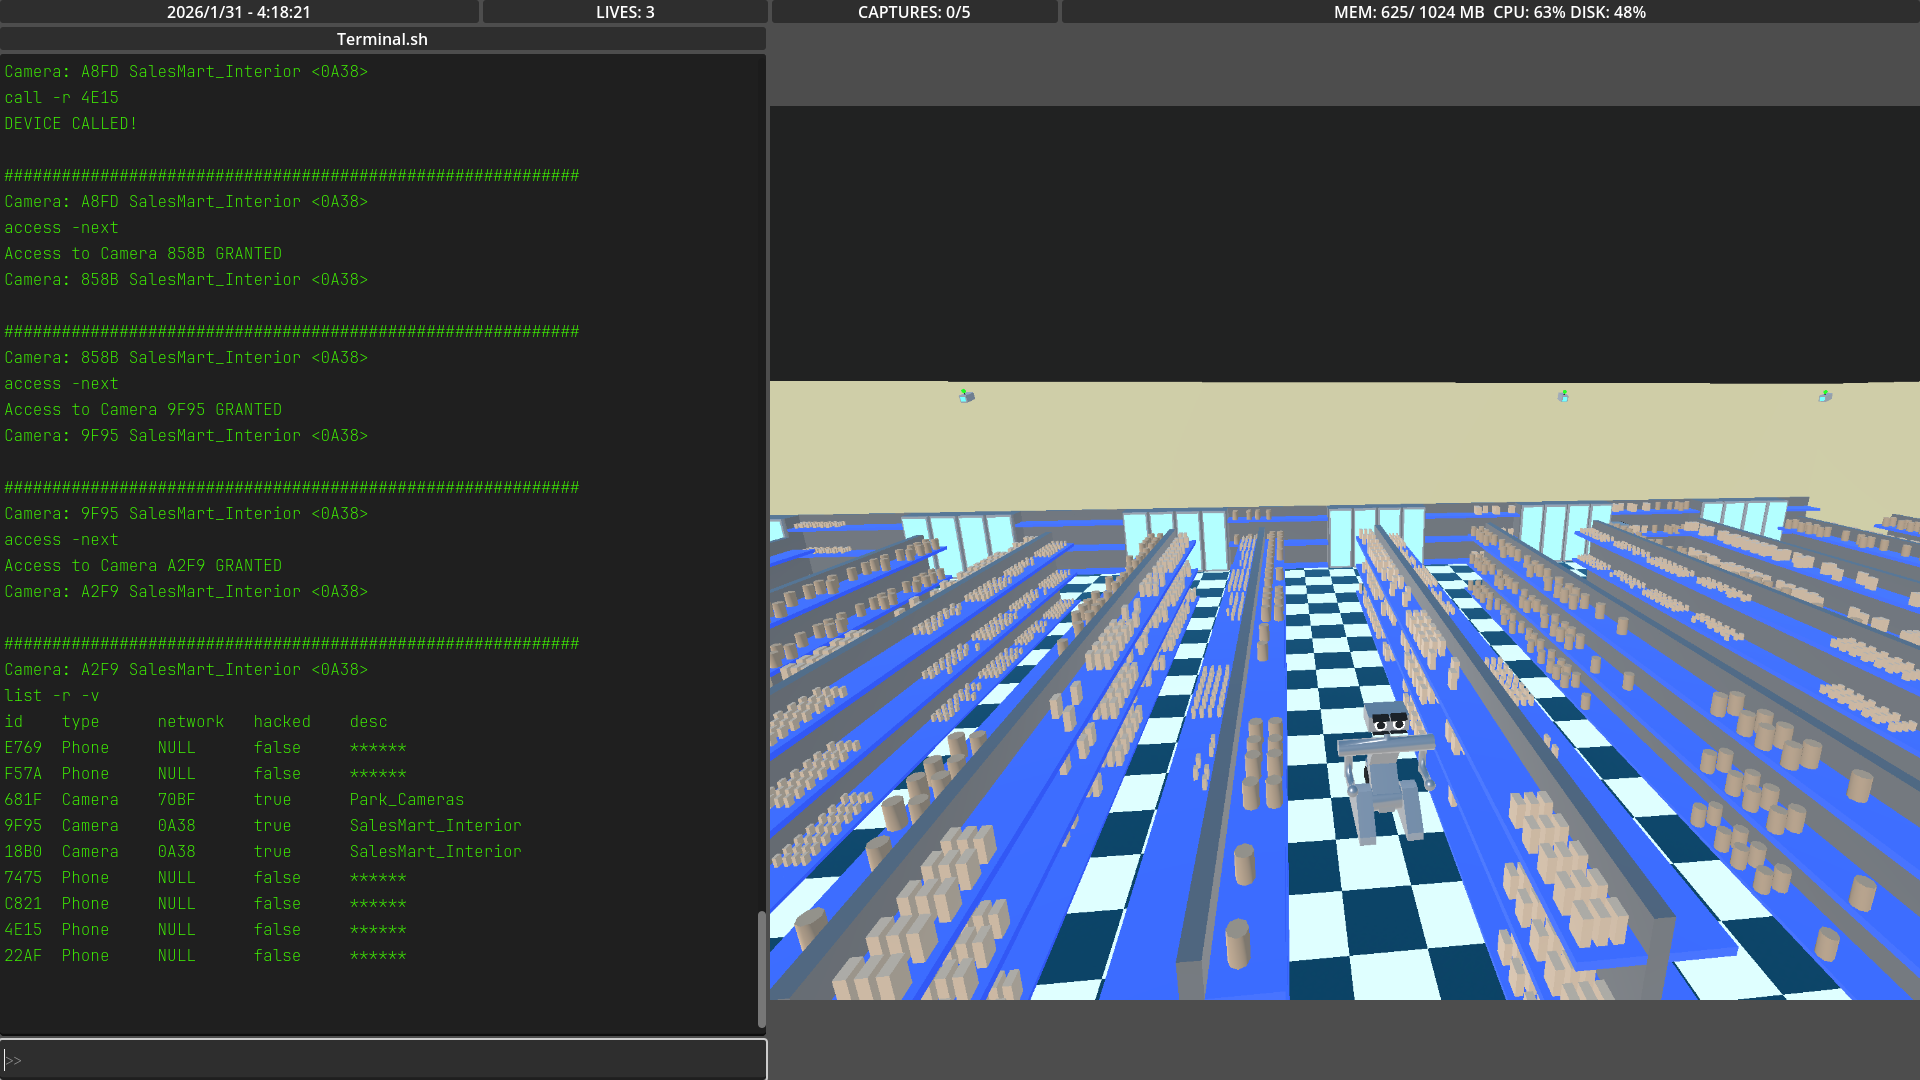Focus the terminal command input field
The height and width of the screenshot is (1080, 1920).
(384, 1060)
